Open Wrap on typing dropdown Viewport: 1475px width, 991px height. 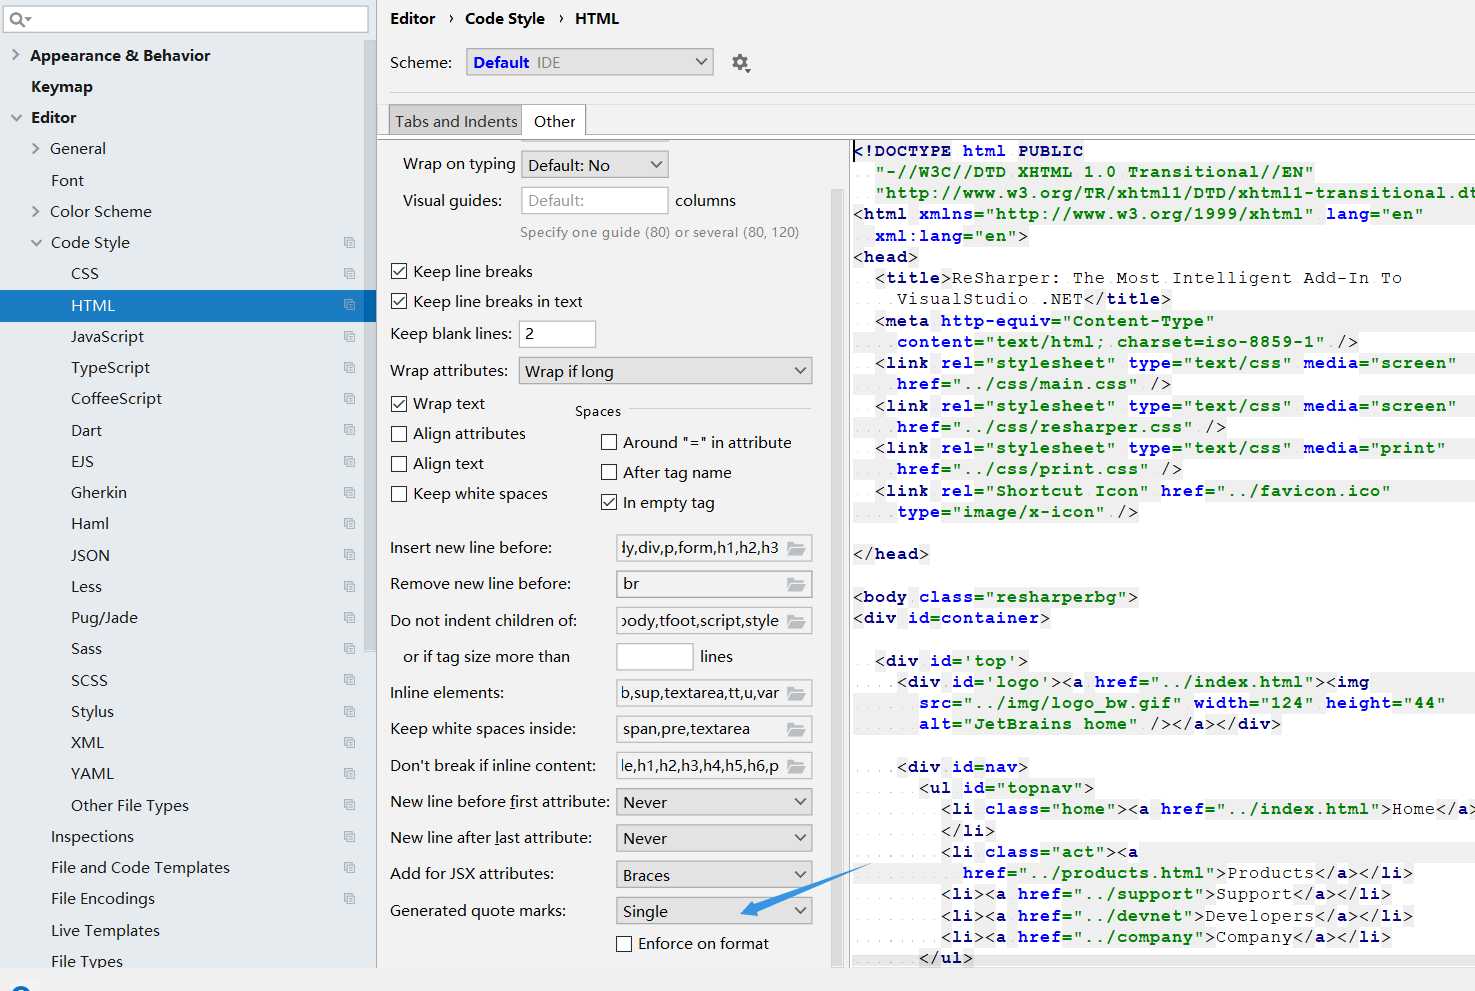pyautogui.click(x=595, y=165)
